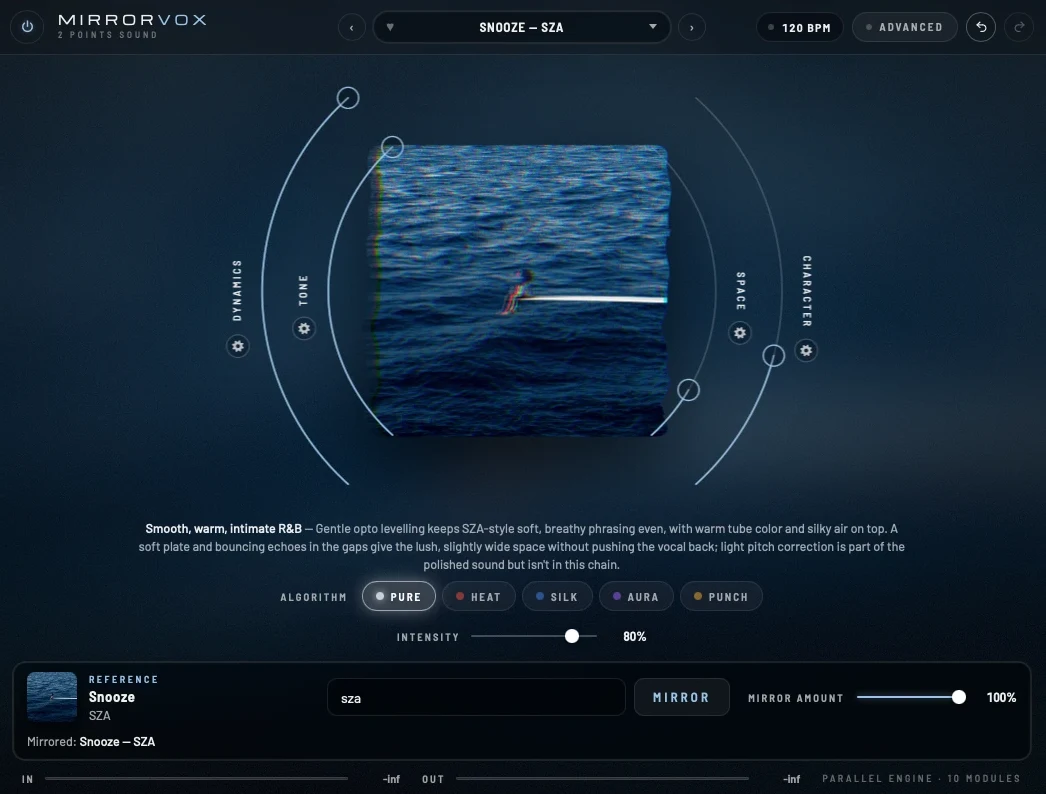The height and width of the screenshot is (794, 1046).
Task: Undo the last change
Action: 981,27
